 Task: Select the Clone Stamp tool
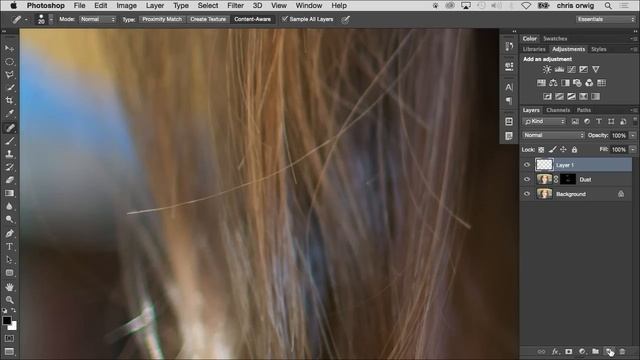(9, 154)
